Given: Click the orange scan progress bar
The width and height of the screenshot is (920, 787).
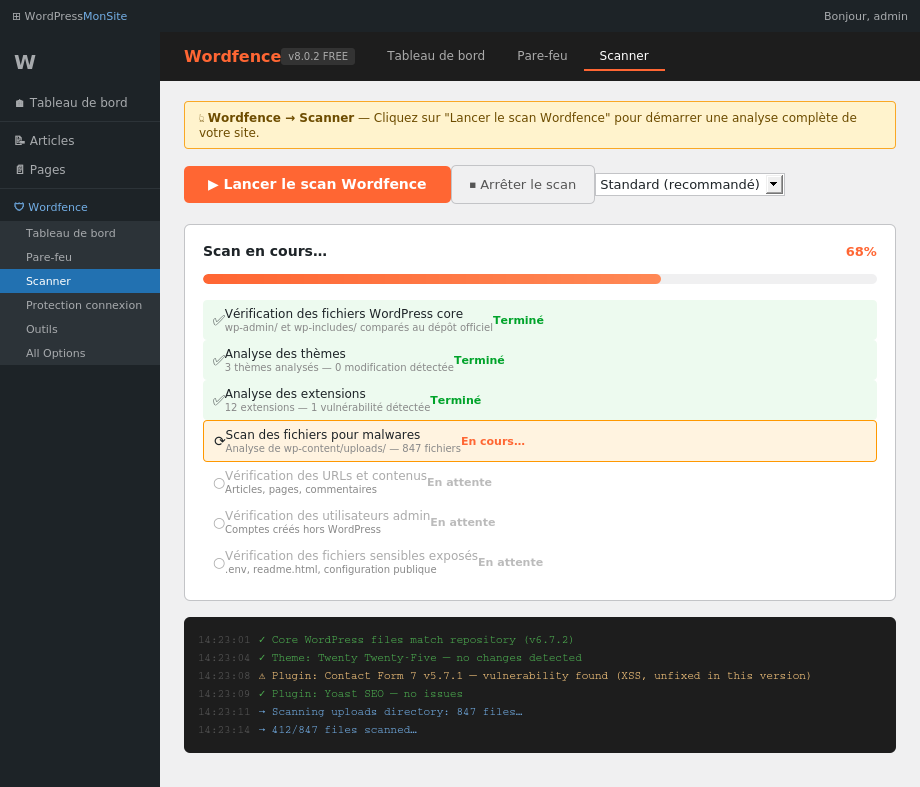Looking at the screenshot, I should (432, 279).
